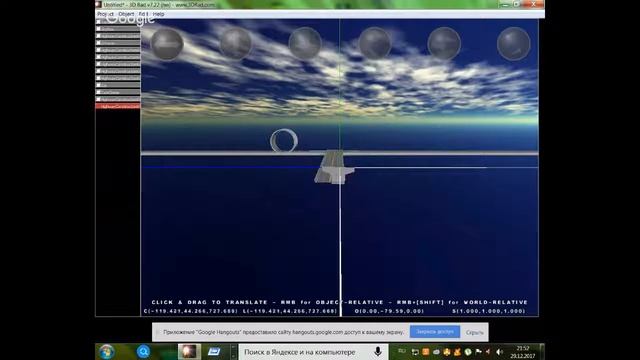This screenshot has height=360, width=640.
Task: Click the first gray sphere button in the viewport
Action: click(x=167, y=44)
